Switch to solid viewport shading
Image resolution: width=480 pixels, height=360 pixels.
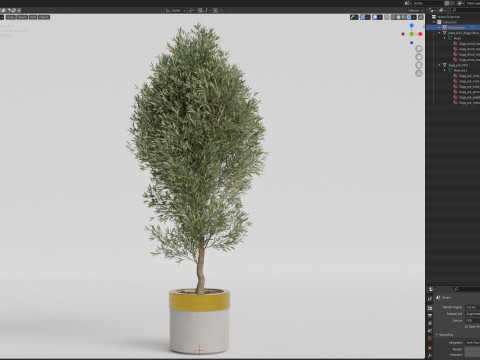pos(398,17)
